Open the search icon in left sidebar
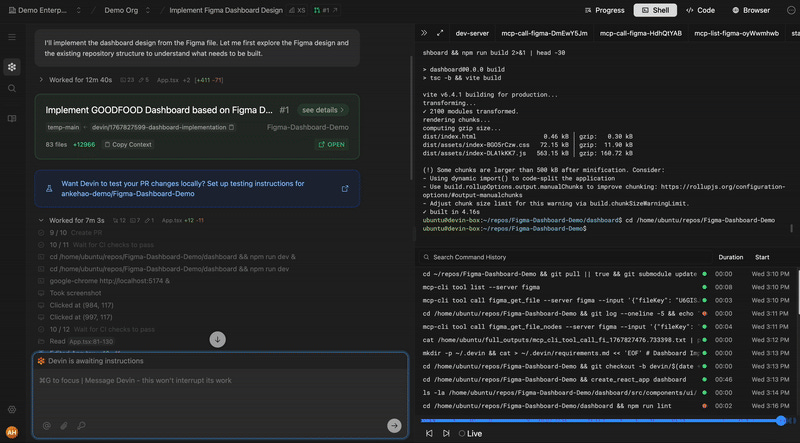This screenshot has width=800, height=443. (x=12, y=89)
